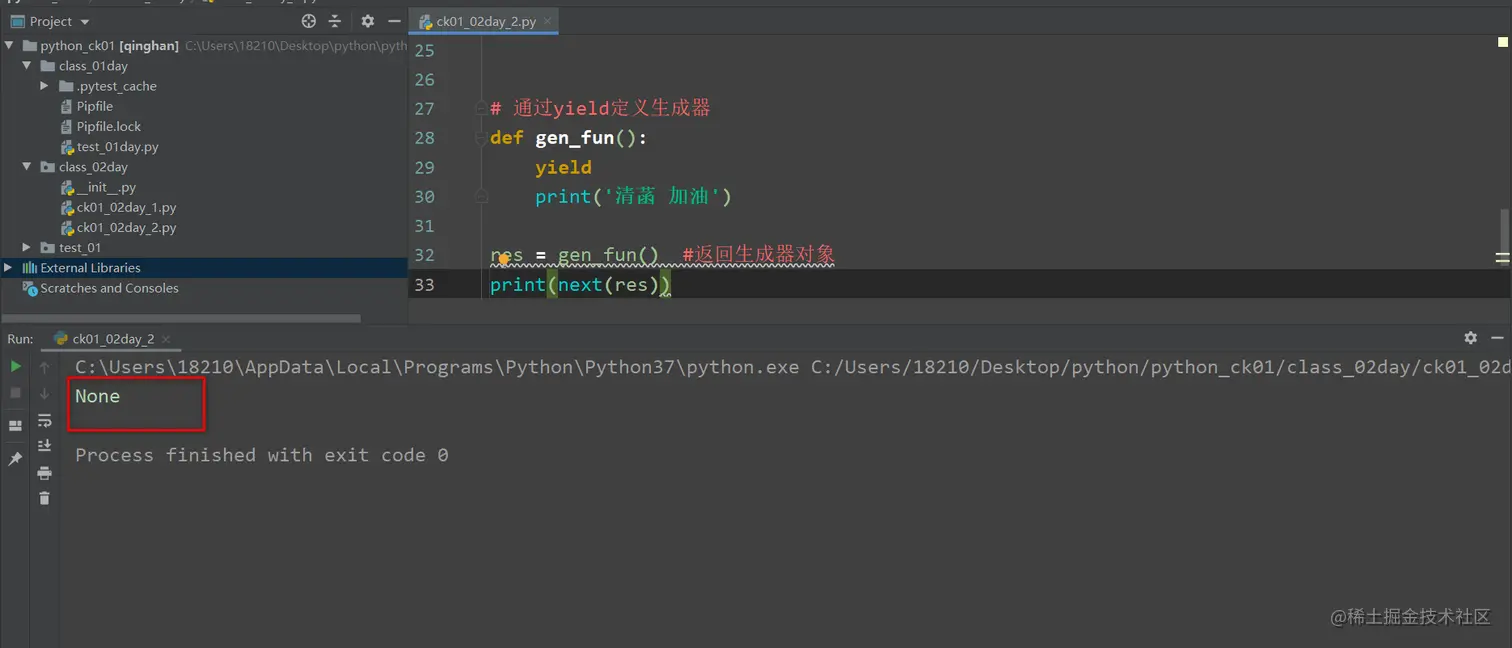1512x648 pixels.
Task: Open the Run panel settings gear
Action: pos(1470,338)
